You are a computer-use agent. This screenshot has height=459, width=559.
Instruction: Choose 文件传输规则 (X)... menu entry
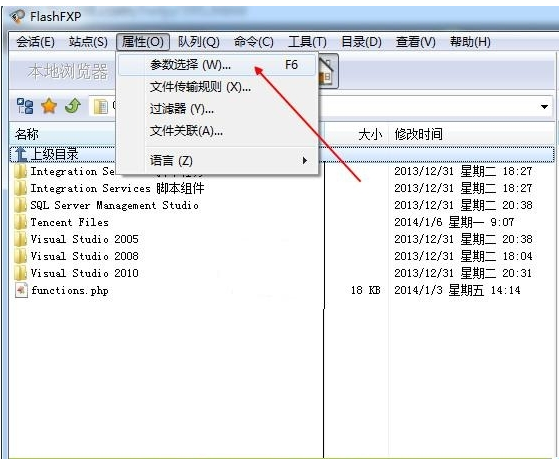click(217, 87)
